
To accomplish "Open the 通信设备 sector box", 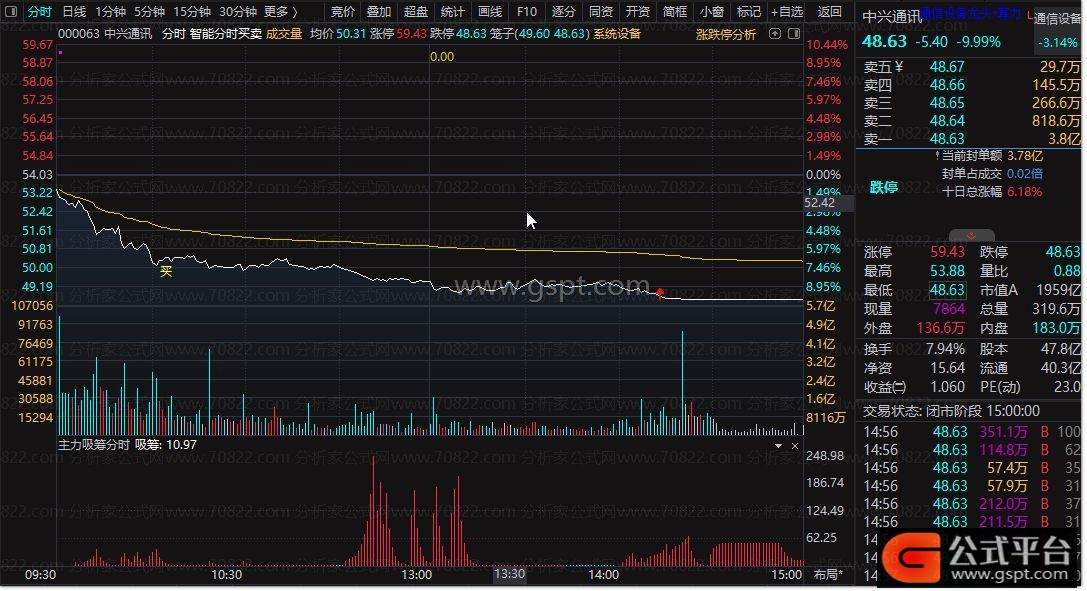I will pos(1056,18).
